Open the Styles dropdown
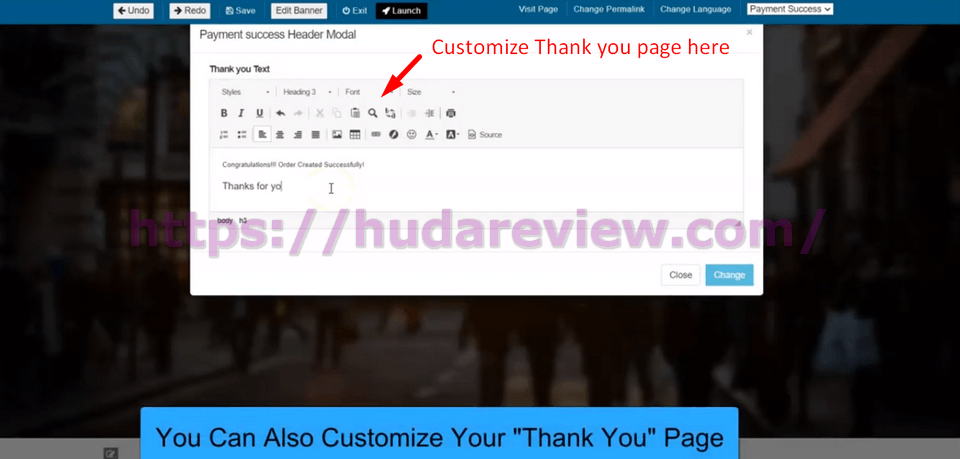The height and width of the screenshot is (459, 960). pos(245,92)
